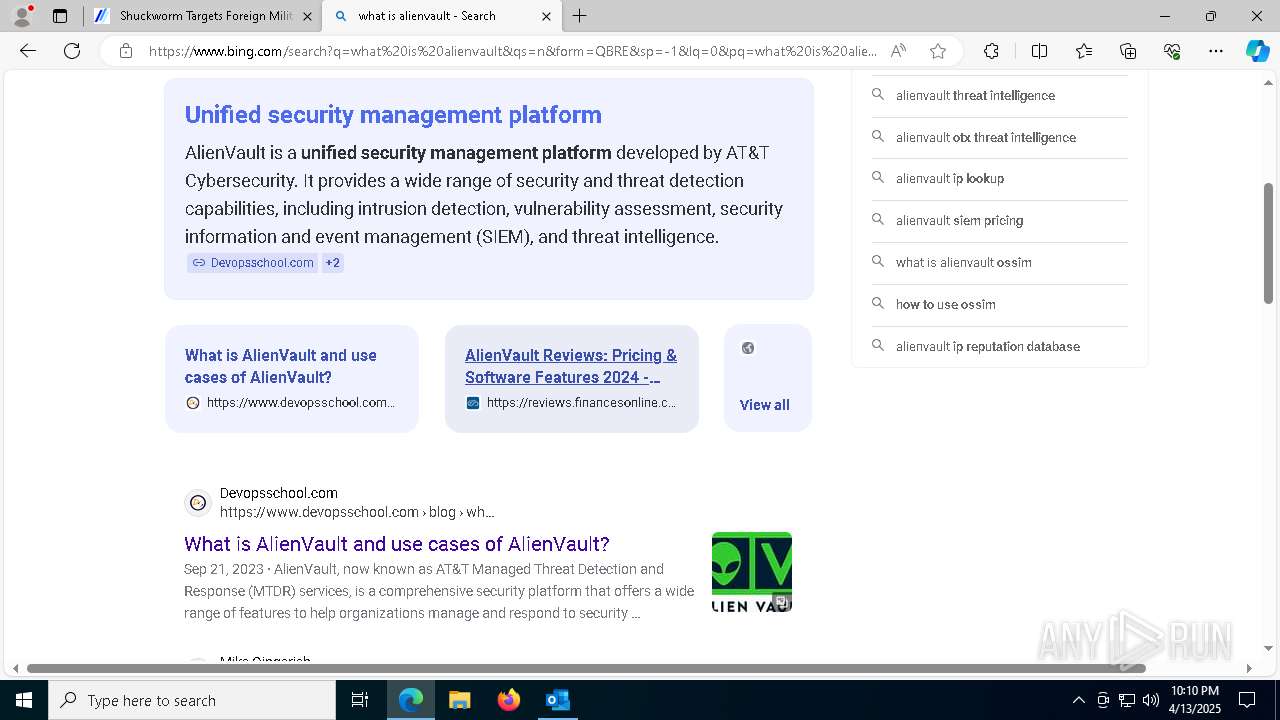Open File Explorer from the taskbar
Screen dimensions: 1280x720
[460, 700]
